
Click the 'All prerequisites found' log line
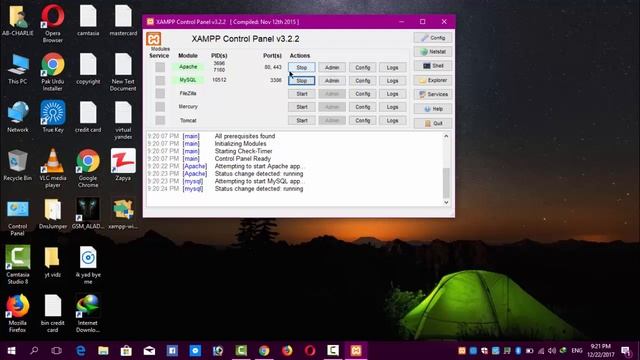[245, 136]
